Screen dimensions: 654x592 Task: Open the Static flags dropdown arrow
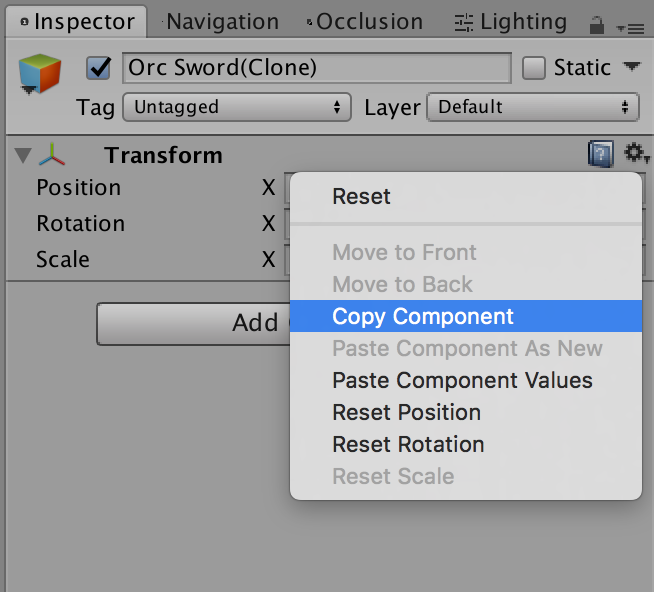631,67
